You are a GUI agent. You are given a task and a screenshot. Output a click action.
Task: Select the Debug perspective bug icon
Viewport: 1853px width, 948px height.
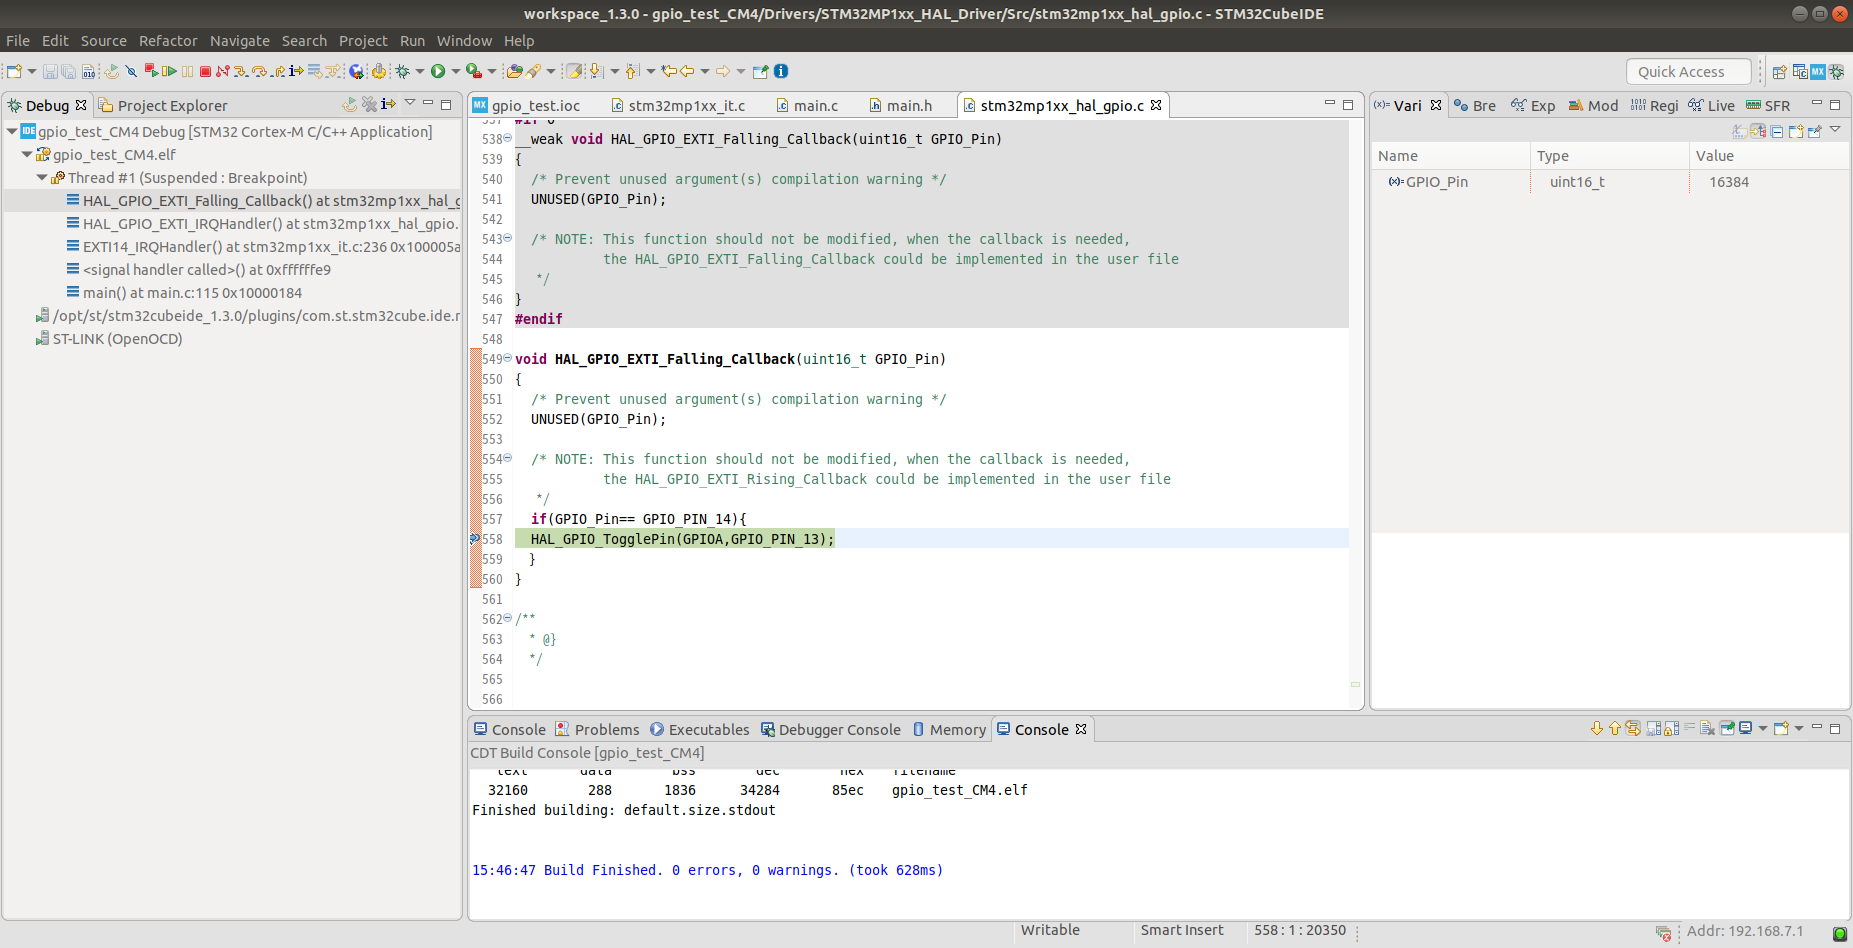(1836, 72)
